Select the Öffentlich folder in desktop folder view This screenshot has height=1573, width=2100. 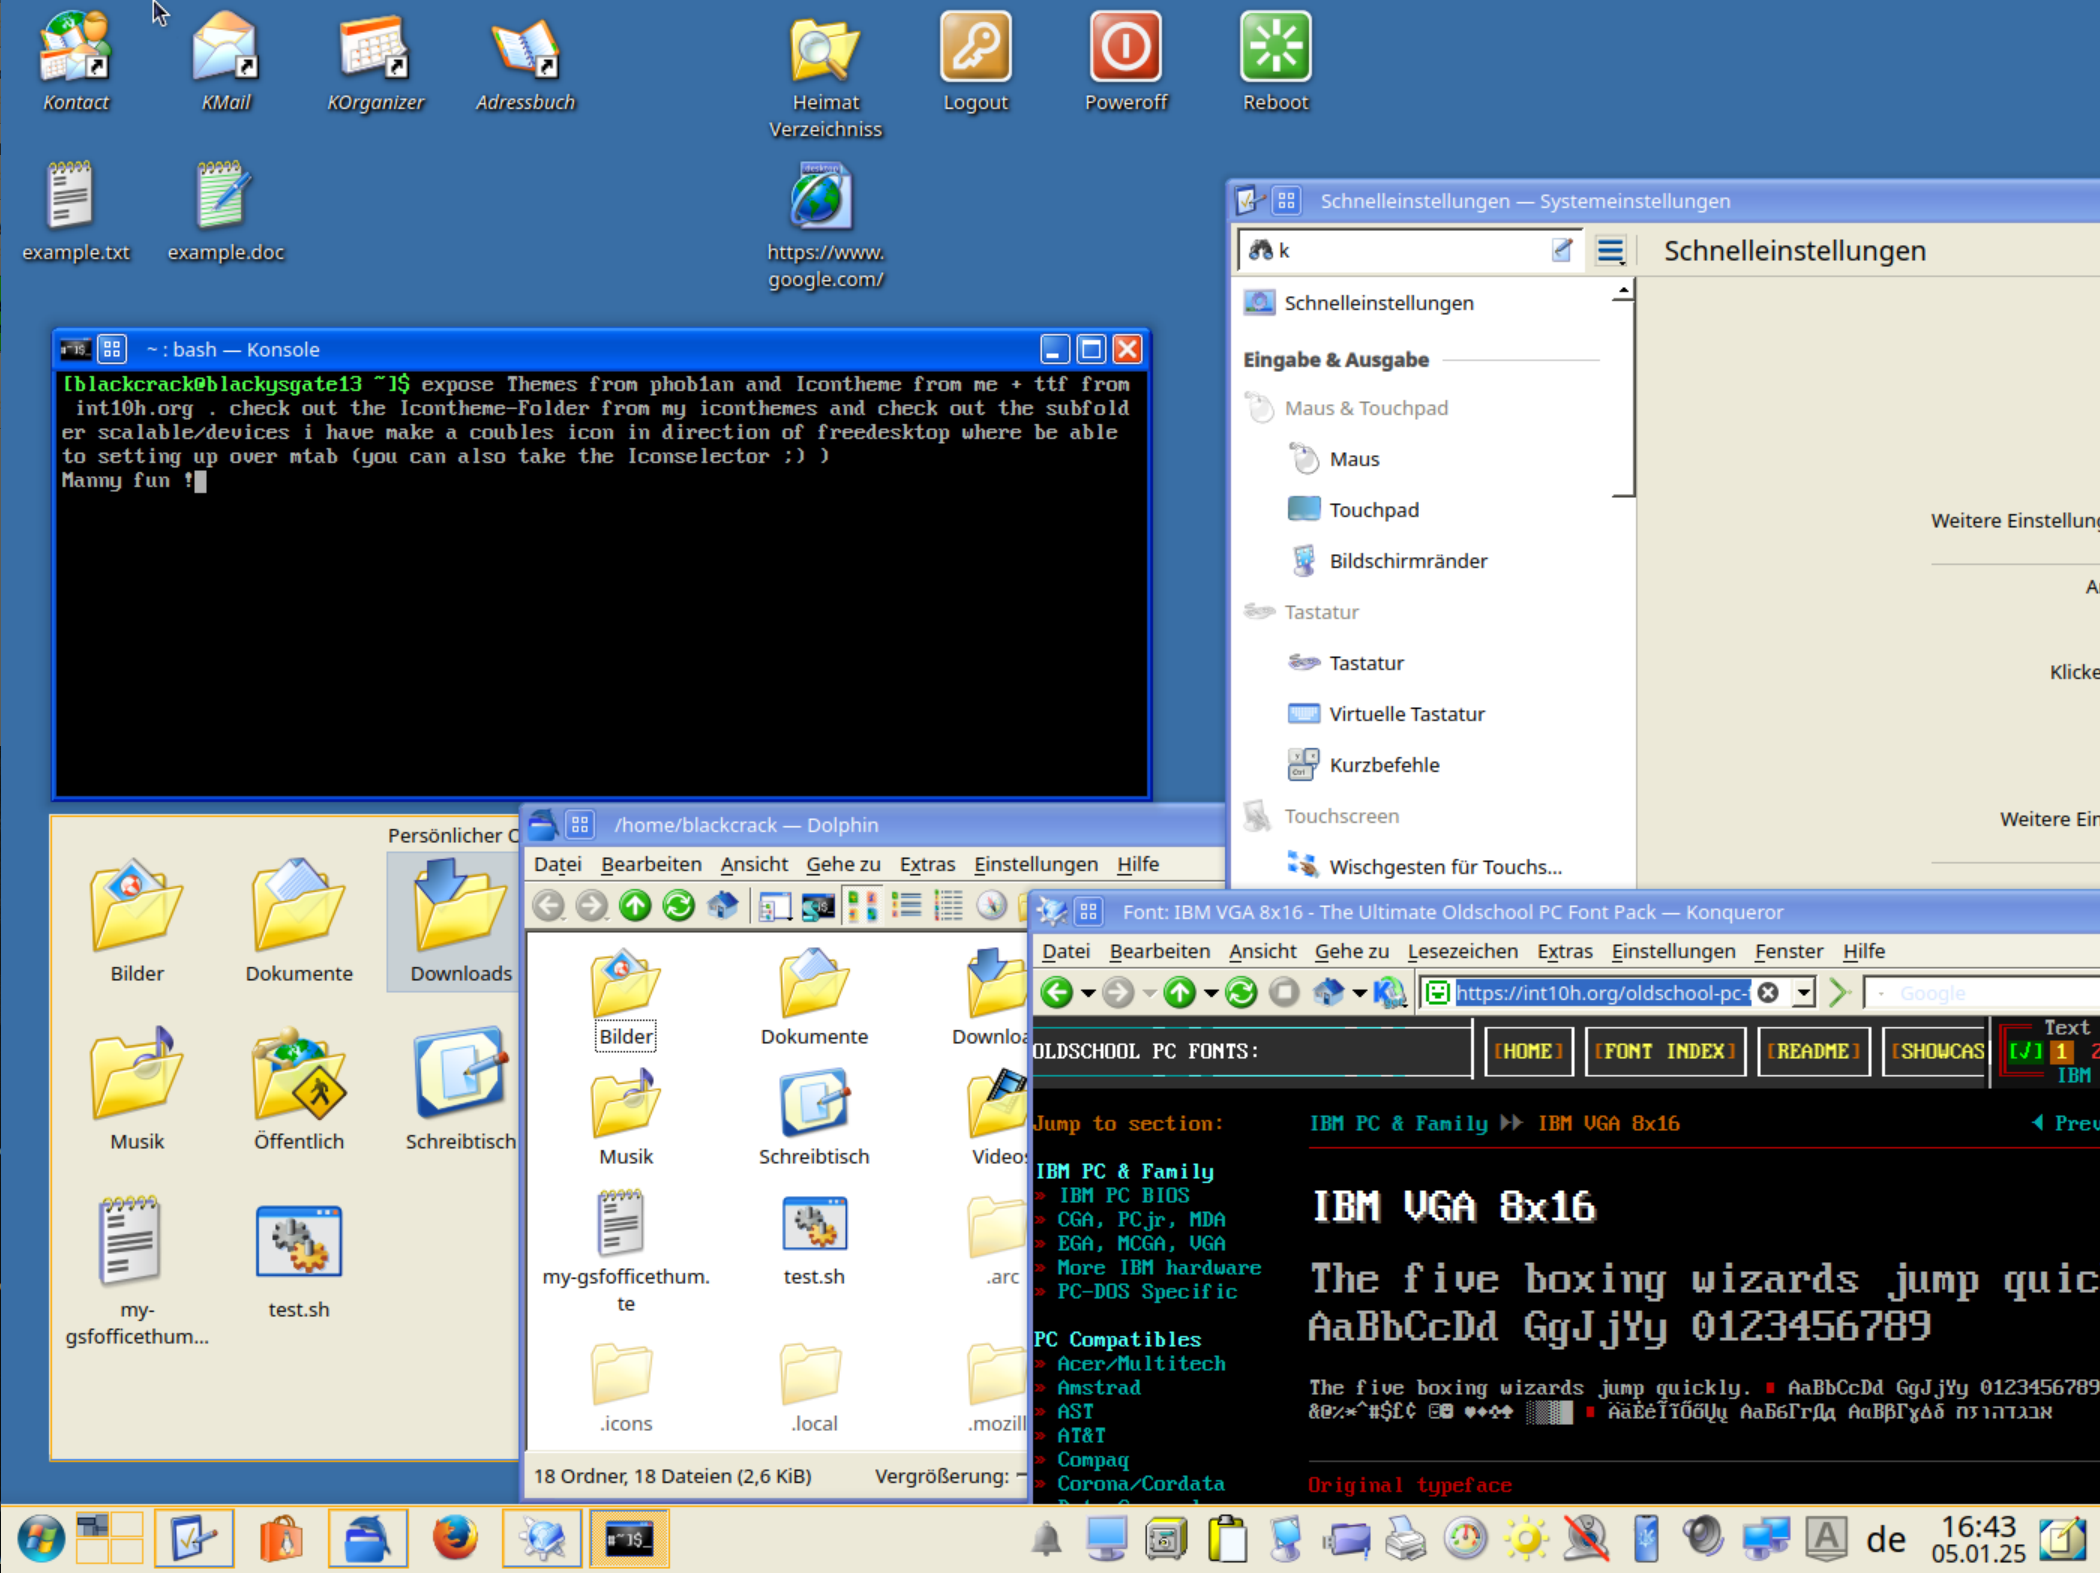[x=299, y=1090]
